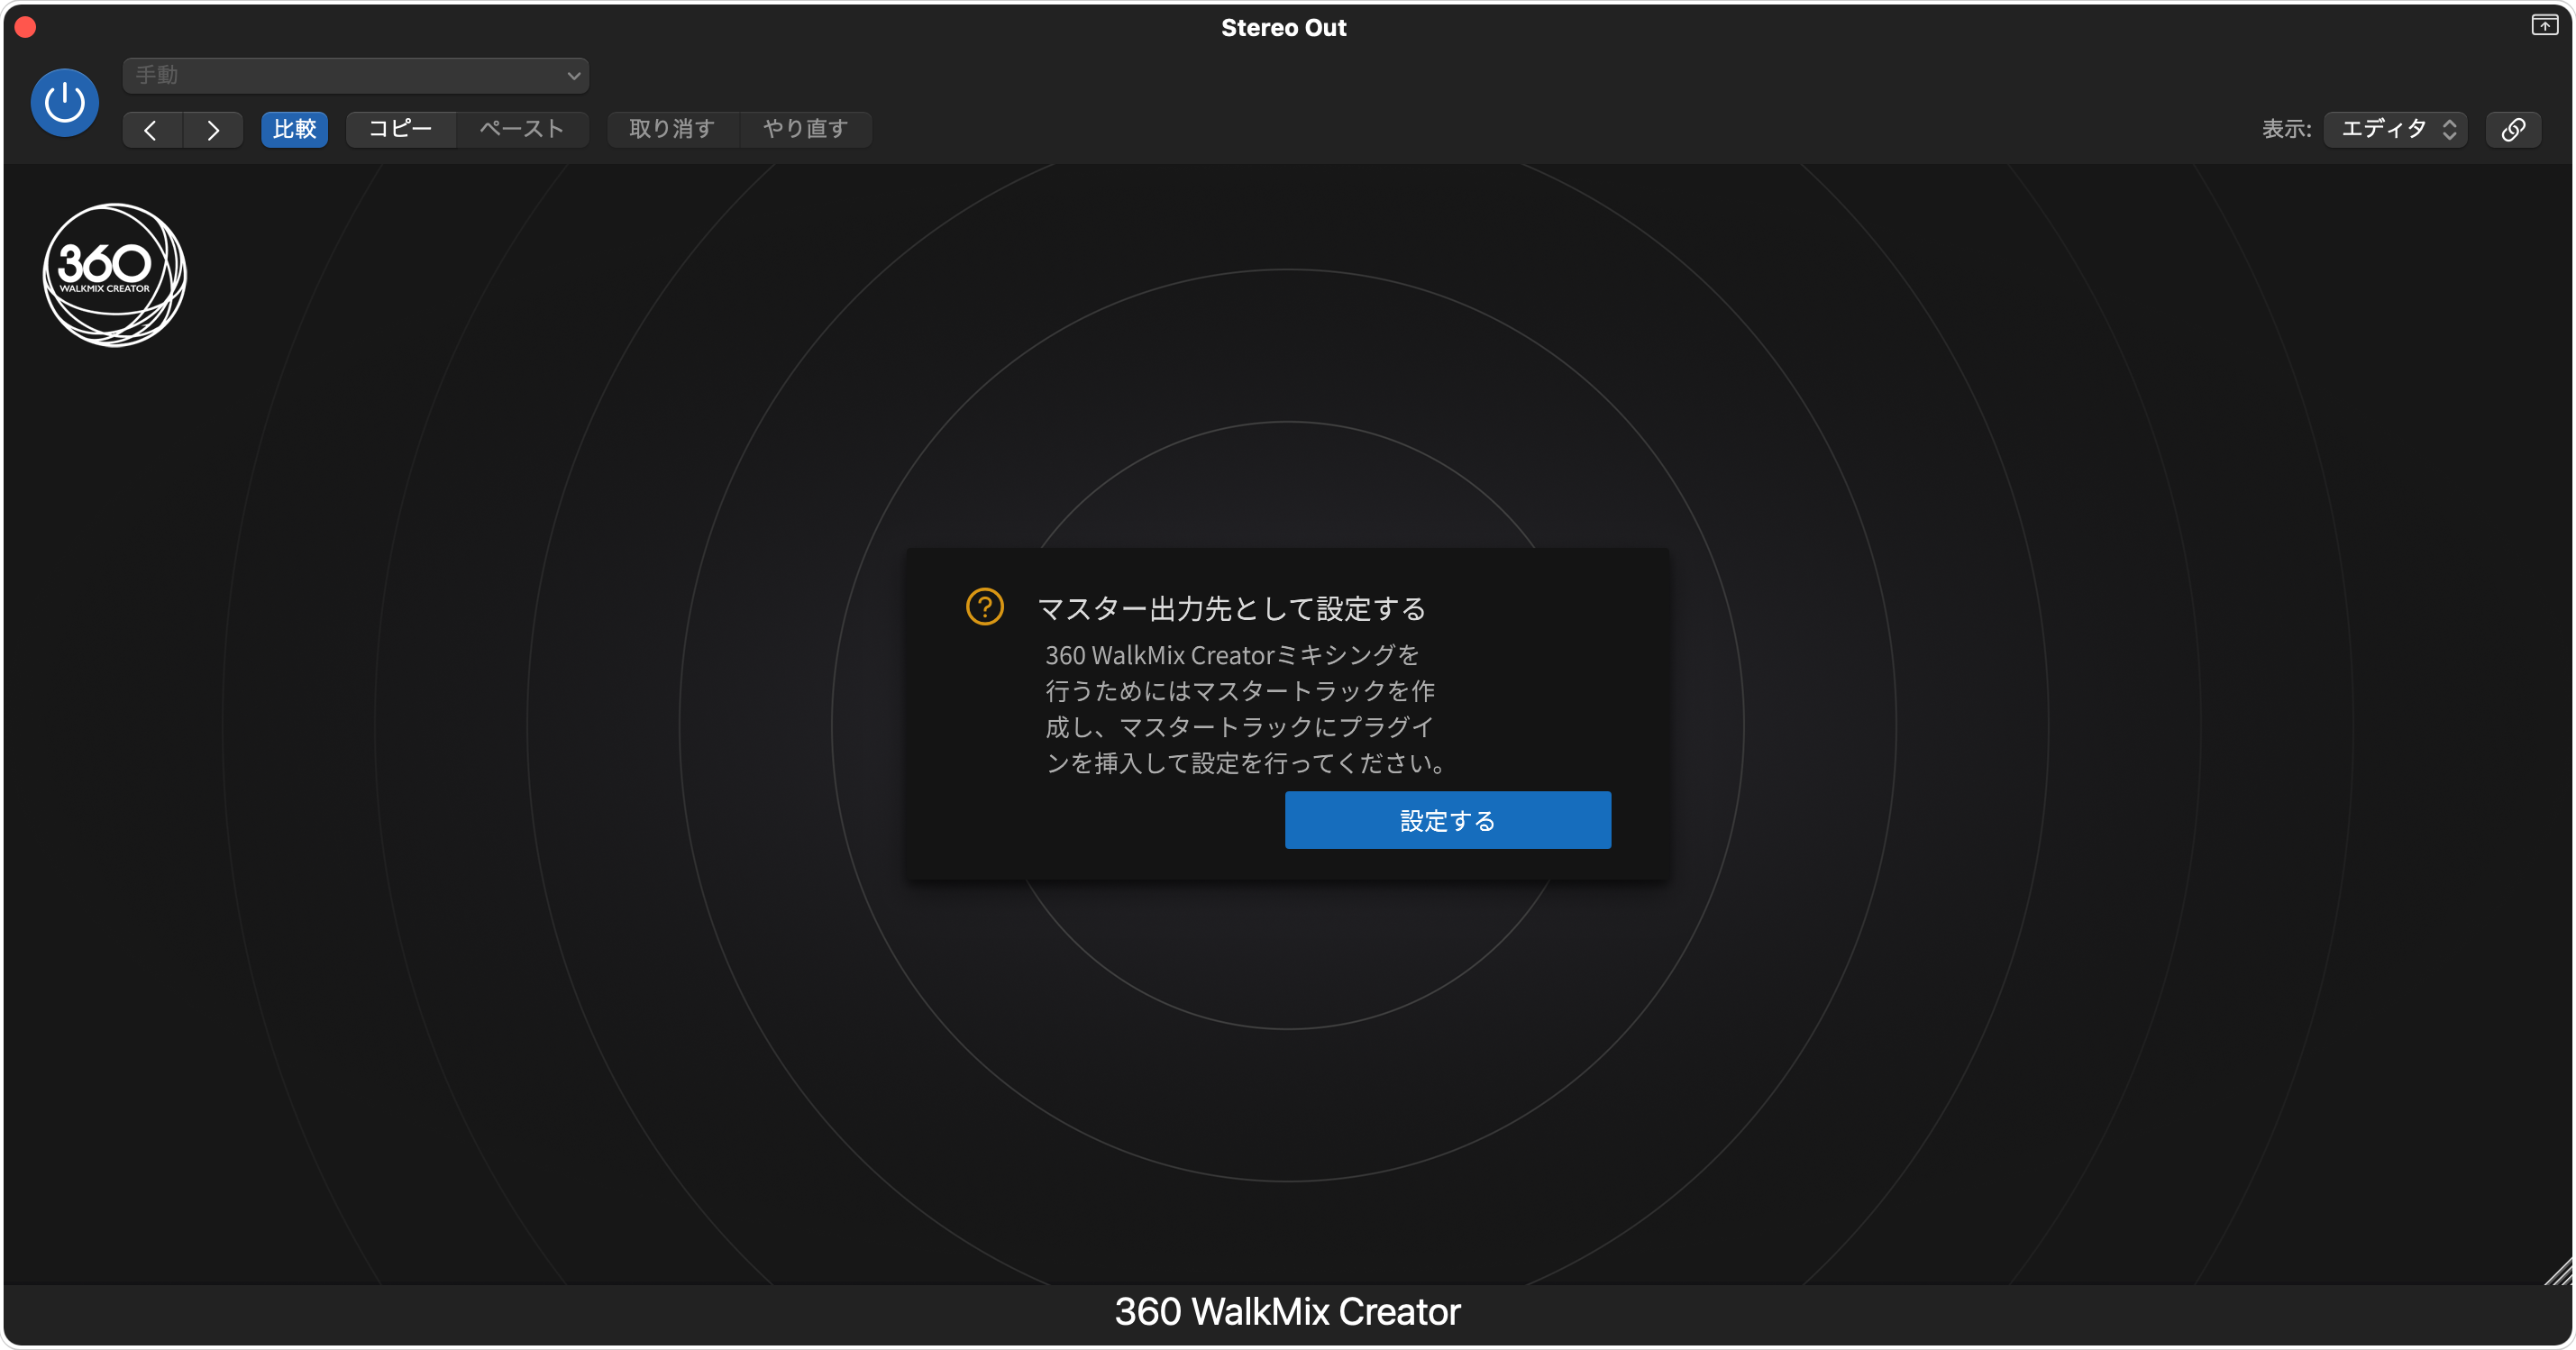2576x1350 pixels.
Task: Click the 表示: label
Action: [2286, 129]
